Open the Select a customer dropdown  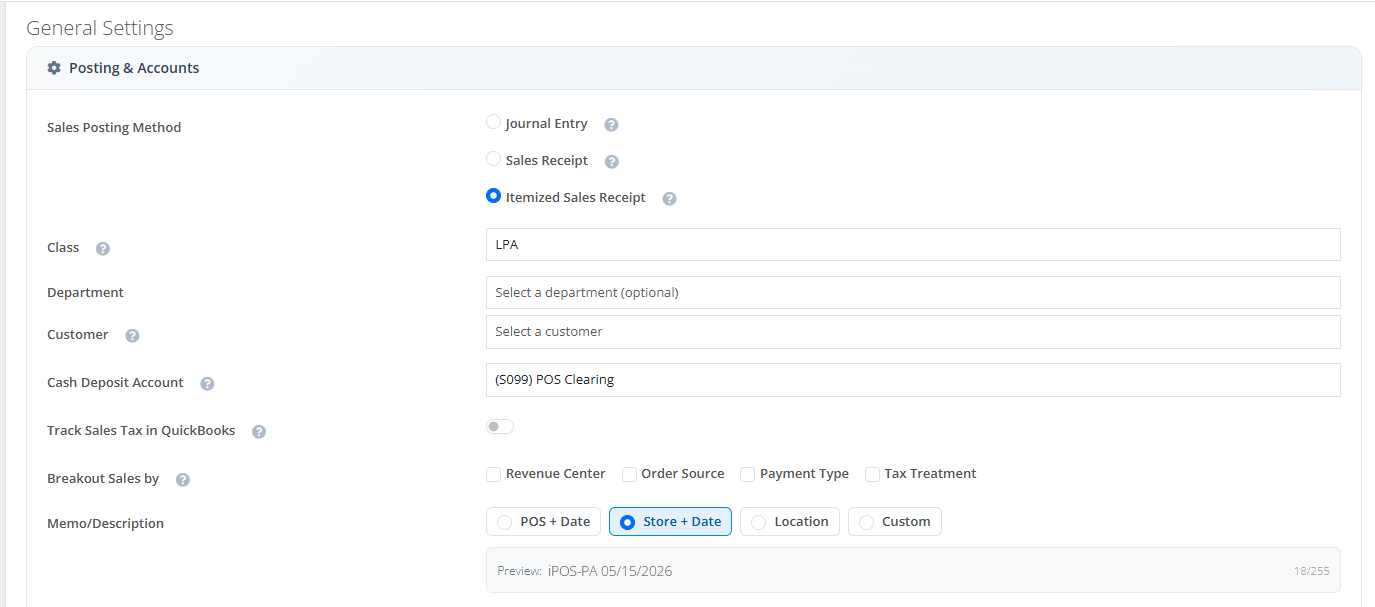click(x=913, y=332)
